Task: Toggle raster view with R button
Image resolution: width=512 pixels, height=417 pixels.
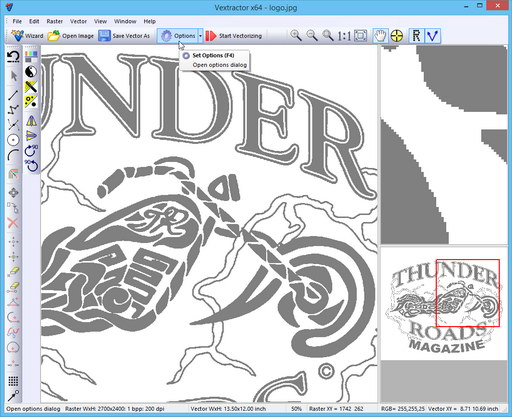Action: coord(416,36)
